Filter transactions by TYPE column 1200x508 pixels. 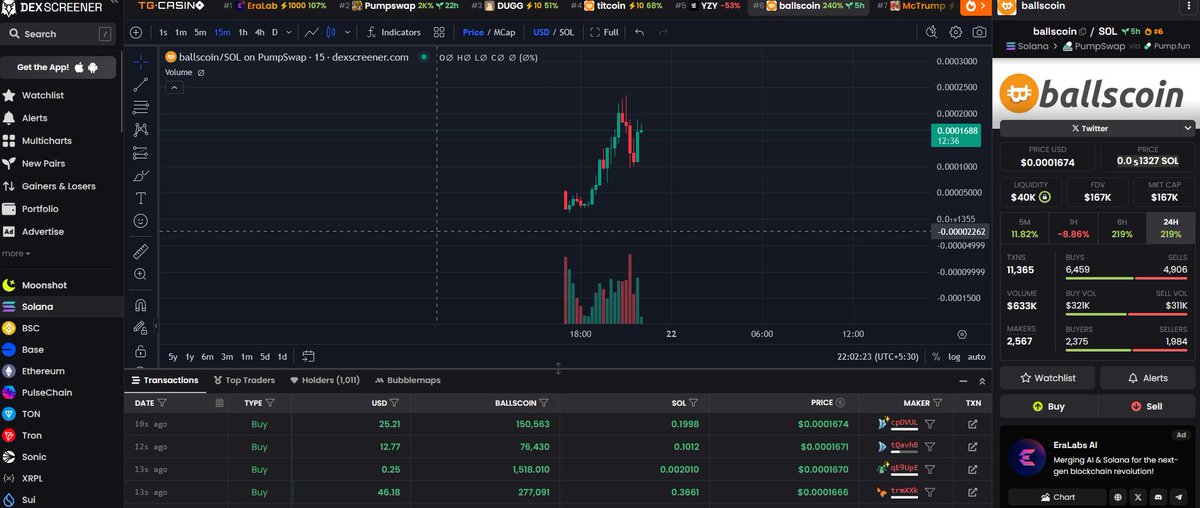(x=270, y=403)
